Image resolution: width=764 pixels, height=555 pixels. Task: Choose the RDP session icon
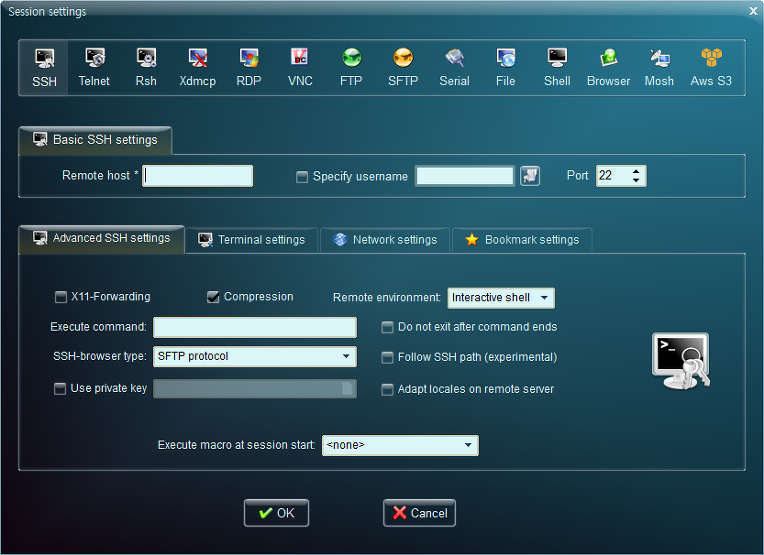[x=249, y=68]
